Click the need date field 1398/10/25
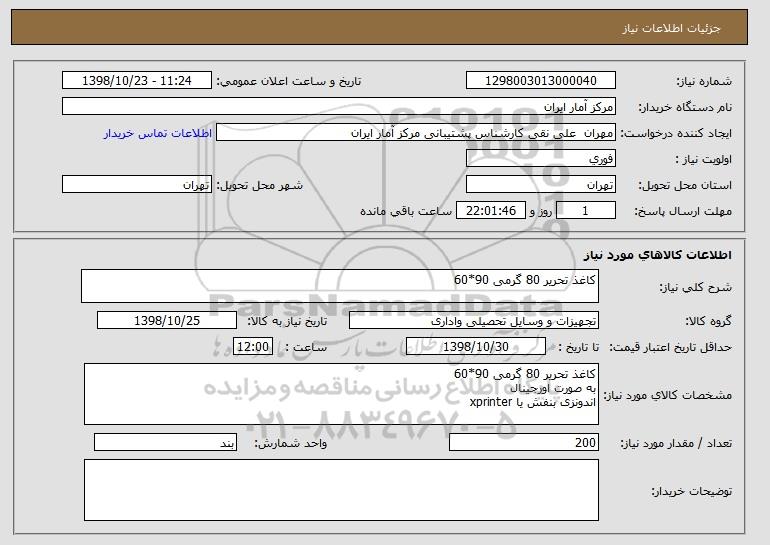Screen dimensions: 770x545 pos(167,321)
